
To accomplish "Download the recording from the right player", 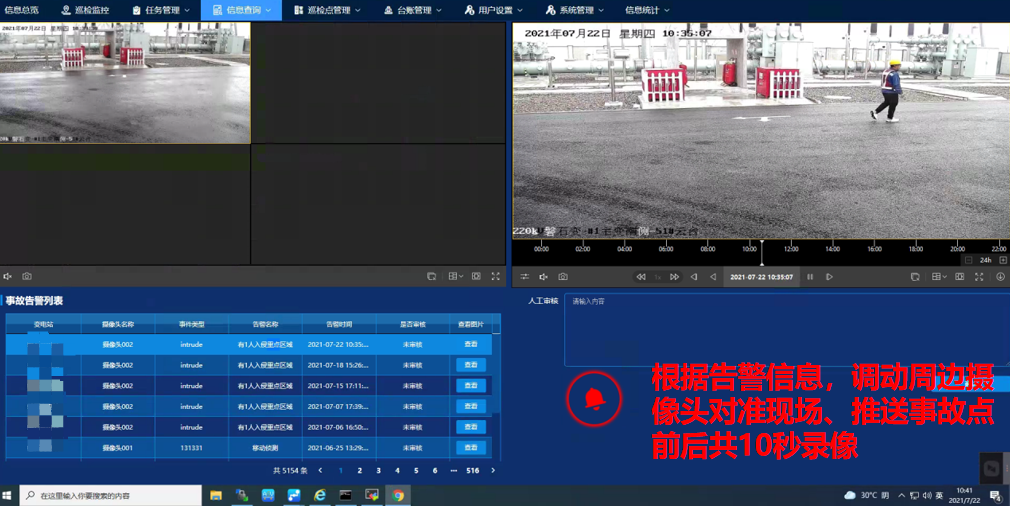I will (x=1000, y=277).
